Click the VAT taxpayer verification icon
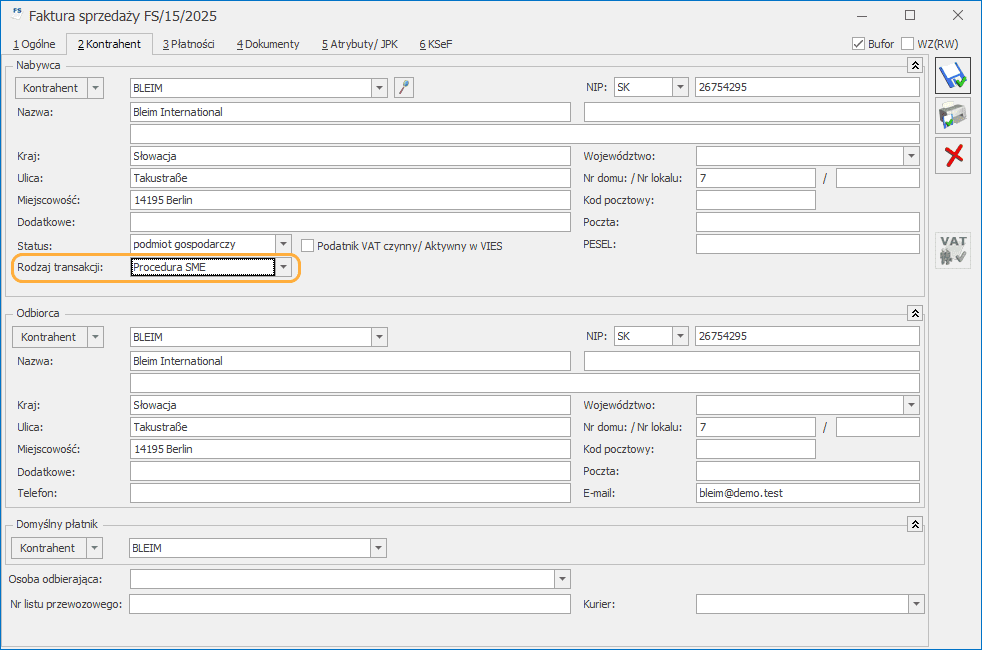The width and height of the screenshot is (982, 650). (x=953, y=250)
